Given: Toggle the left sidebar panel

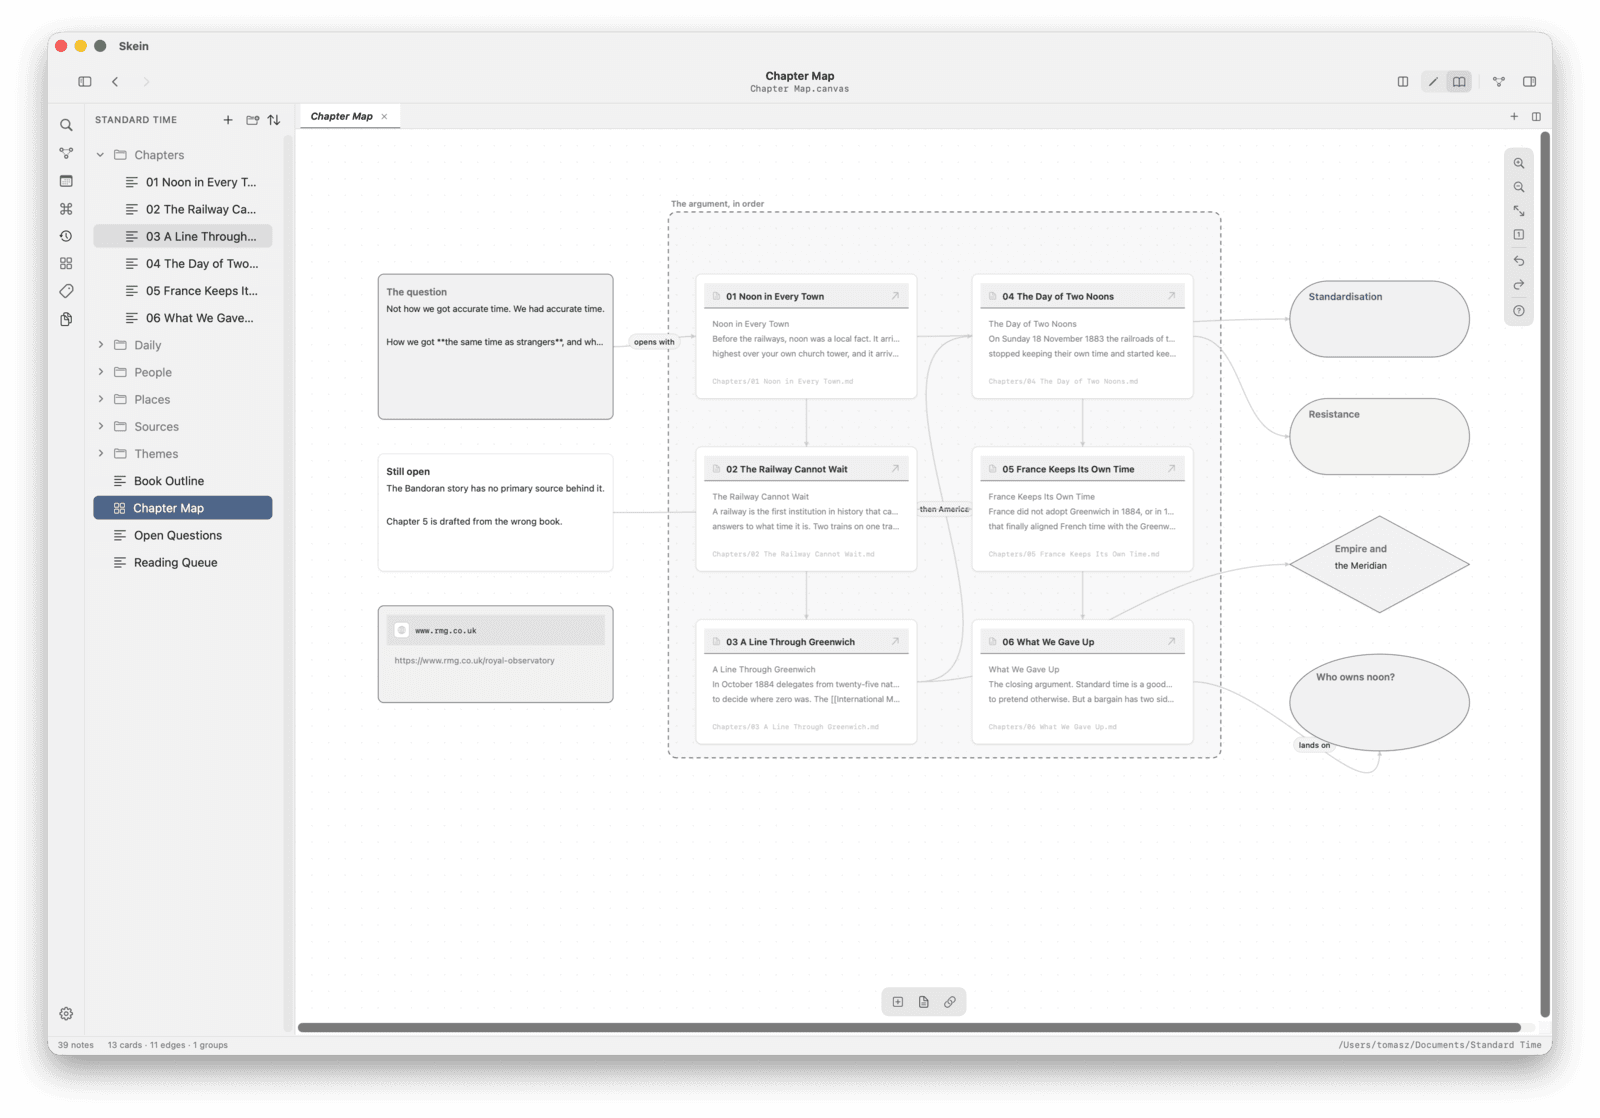Looking at the screenshot, I should [x=85, y=82].
